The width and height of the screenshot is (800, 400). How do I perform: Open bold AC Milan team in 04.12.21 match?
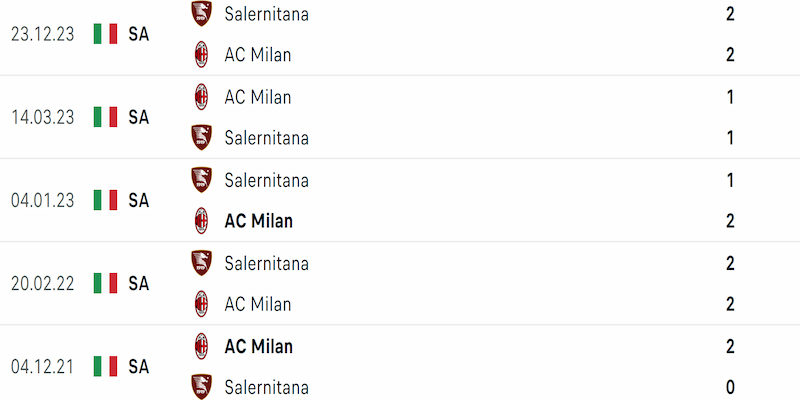[259, 346]
